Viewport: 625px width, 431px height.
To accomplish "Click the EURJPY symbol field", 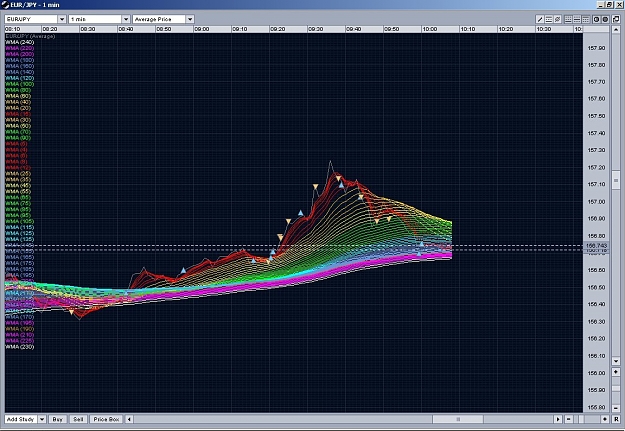I will pyautogui.click(x=31, y=19).
